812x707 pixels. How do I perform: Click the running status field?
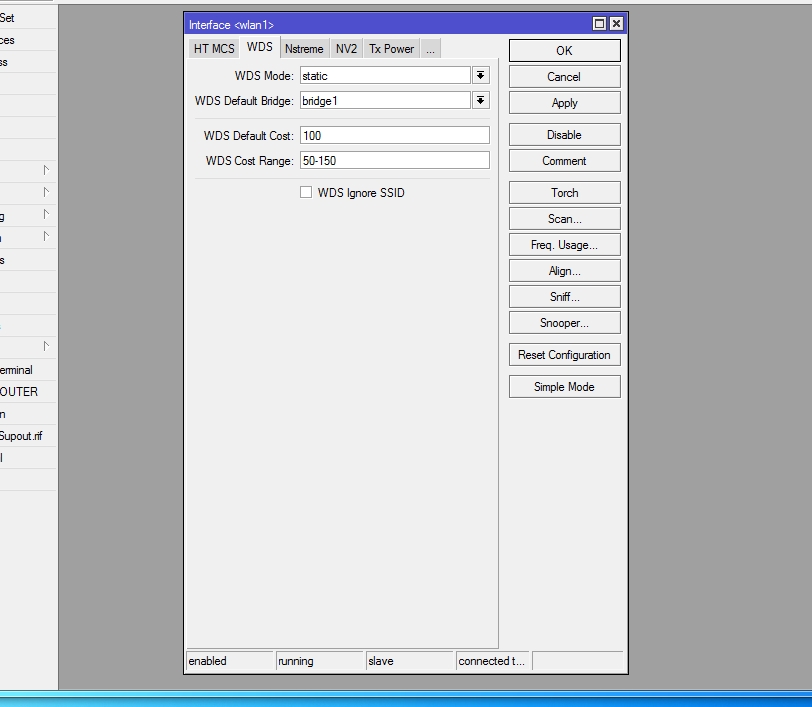tap(320, 661)
